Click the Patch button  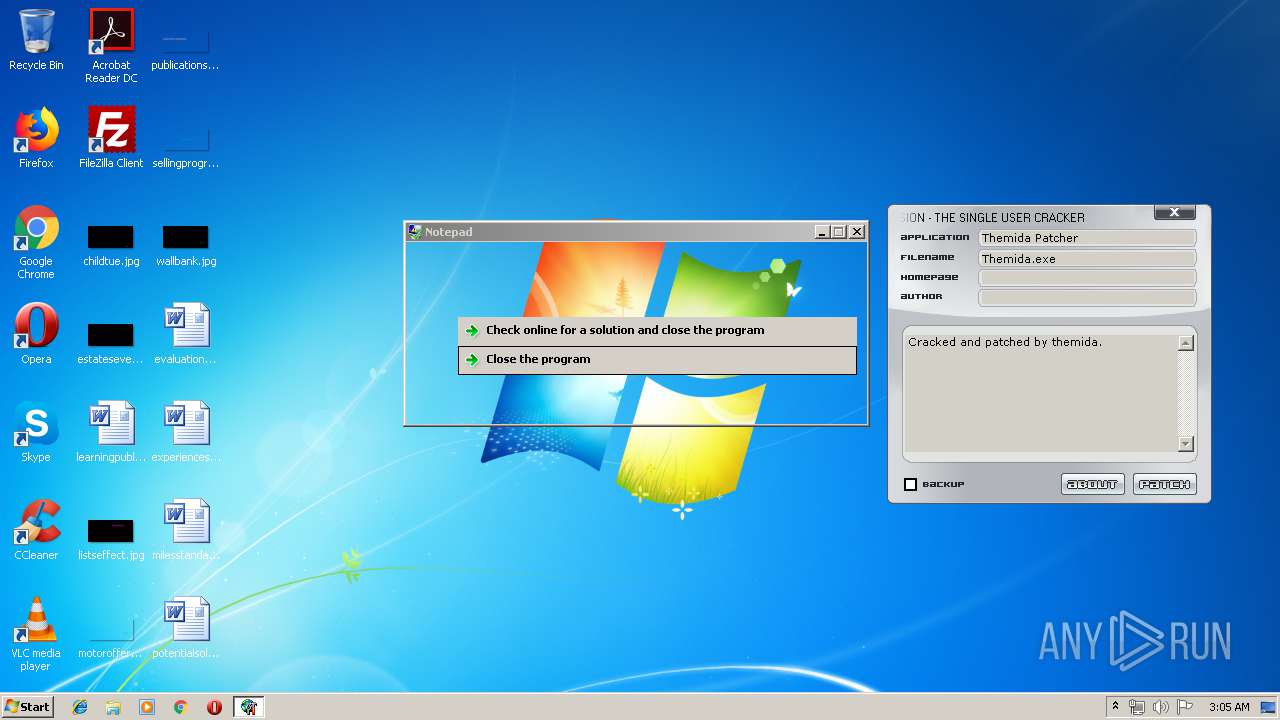(x=1165, y=484)
